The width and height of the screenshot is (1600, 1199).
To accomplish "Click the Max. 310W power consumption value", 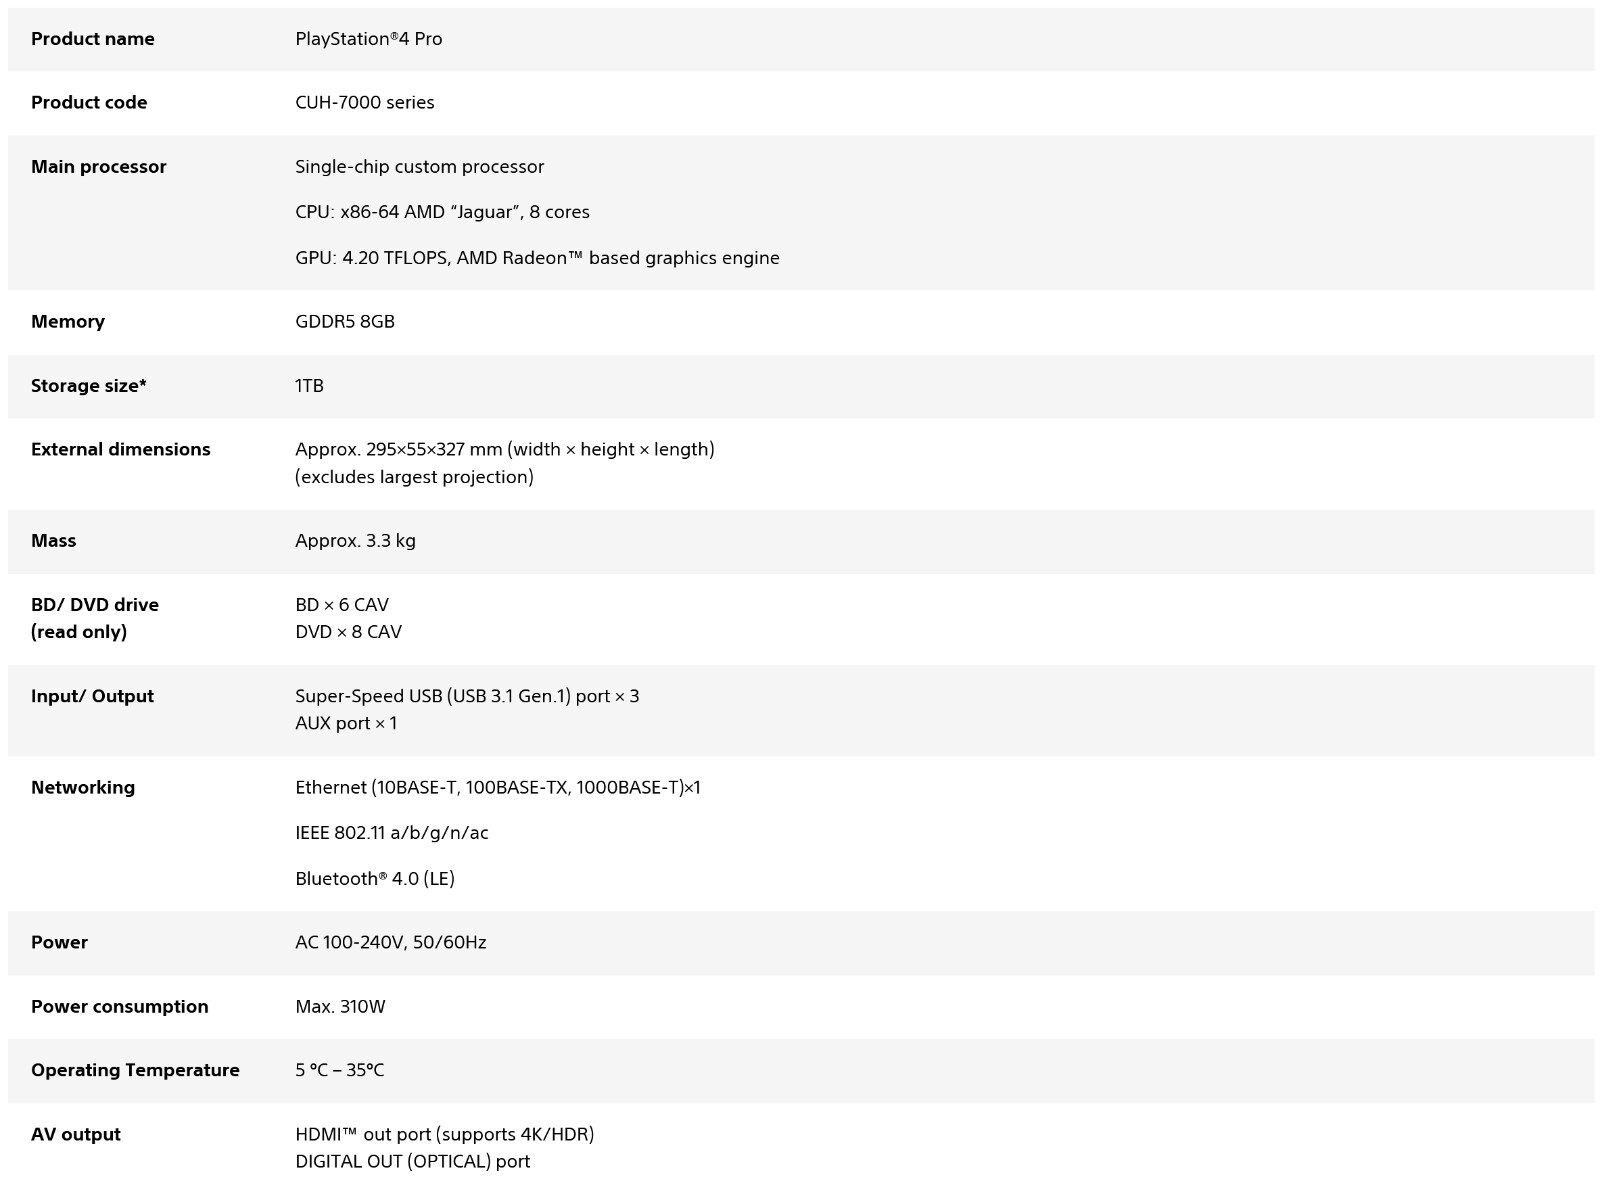I will click(340, 1006).
